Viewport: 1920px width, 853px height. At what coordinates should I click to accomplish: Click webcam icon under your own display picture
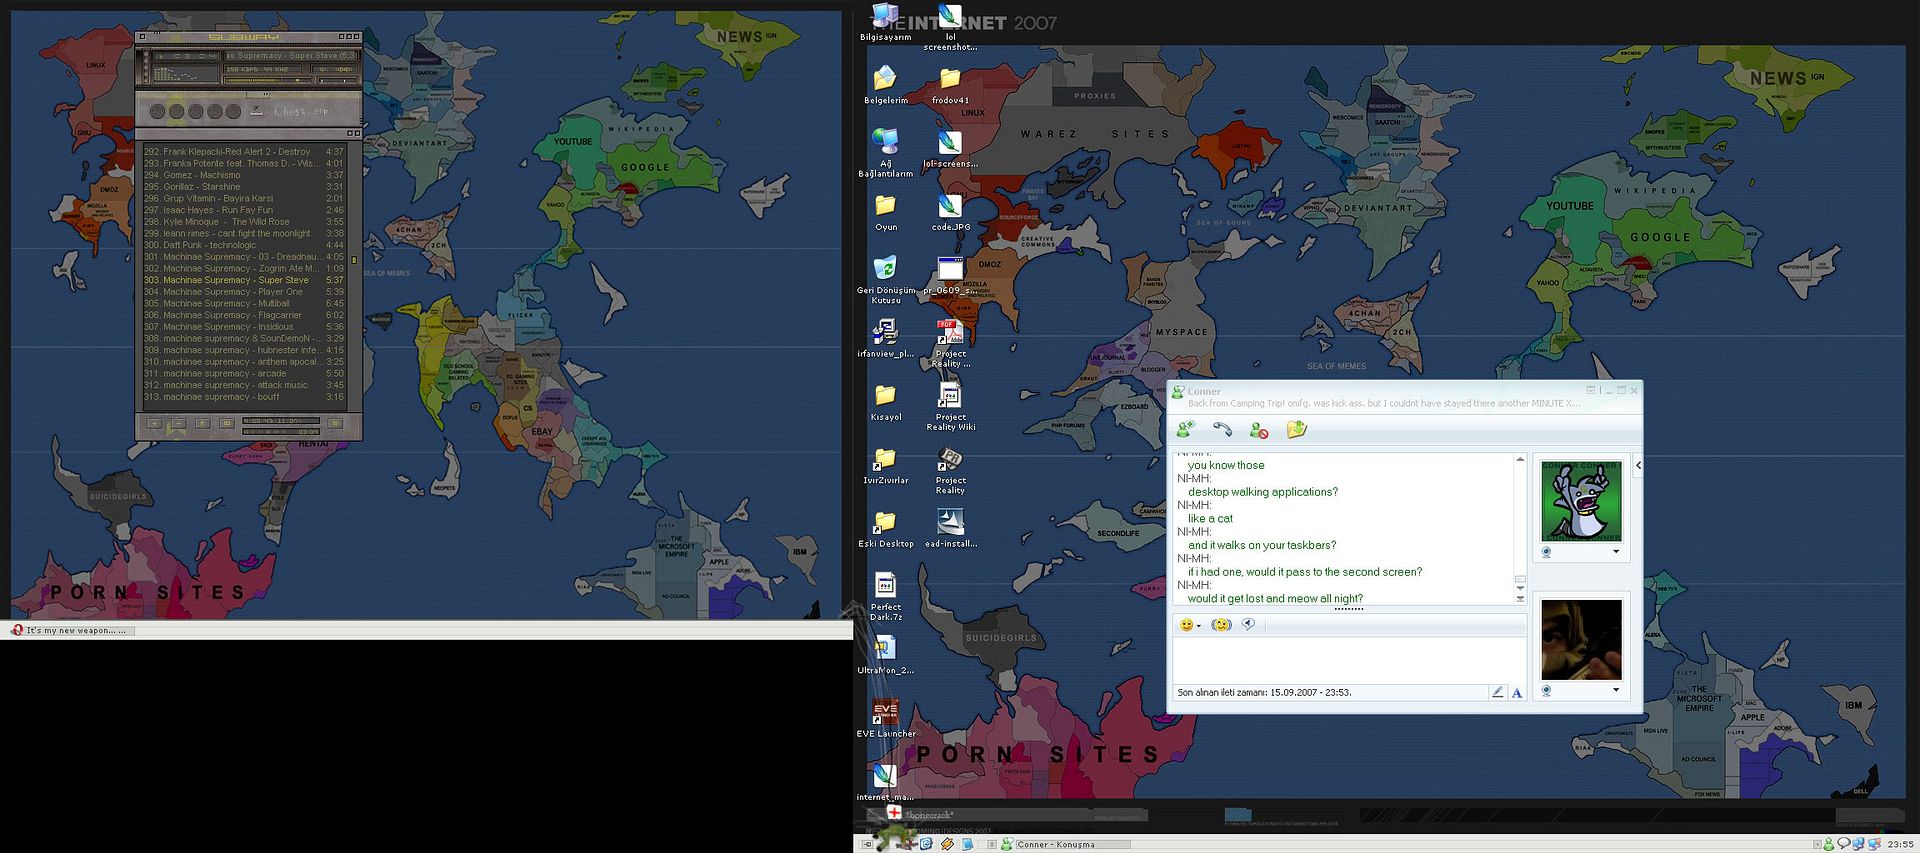(1546, 690)
